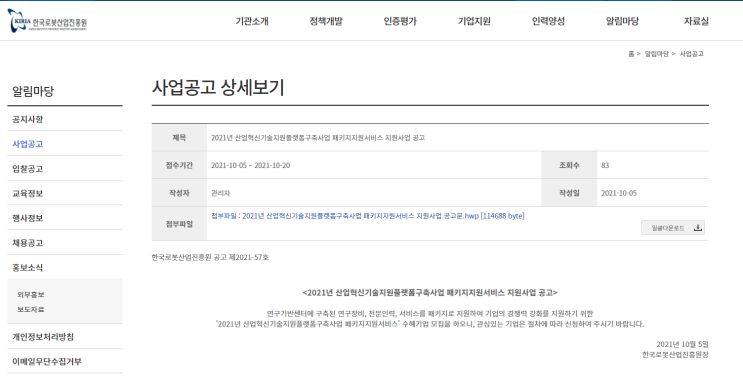This screenshot has width=743, height=389.
Task: Click the 일괄다운로드 button
Action: tap(673, 228)
